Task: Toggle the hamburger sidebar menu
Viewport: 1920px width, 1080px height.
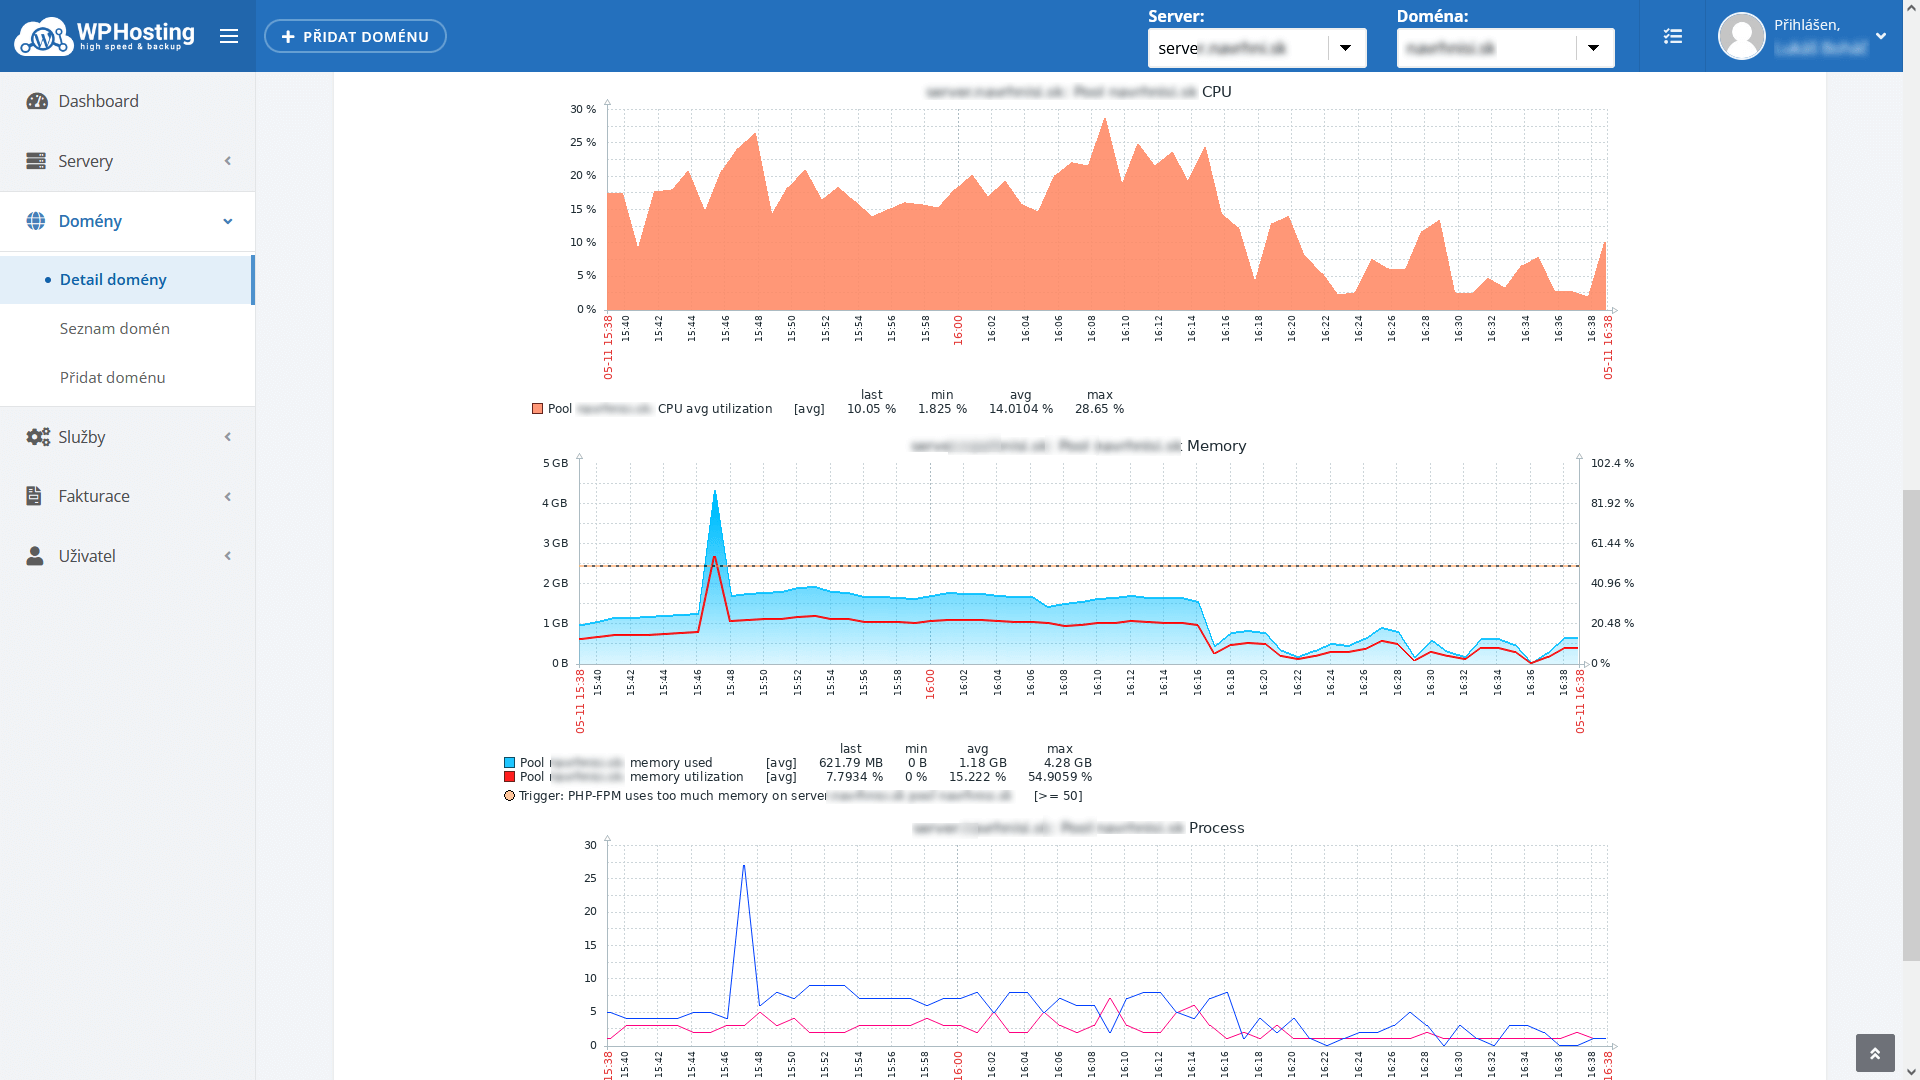Action: [x=229, y=36]
